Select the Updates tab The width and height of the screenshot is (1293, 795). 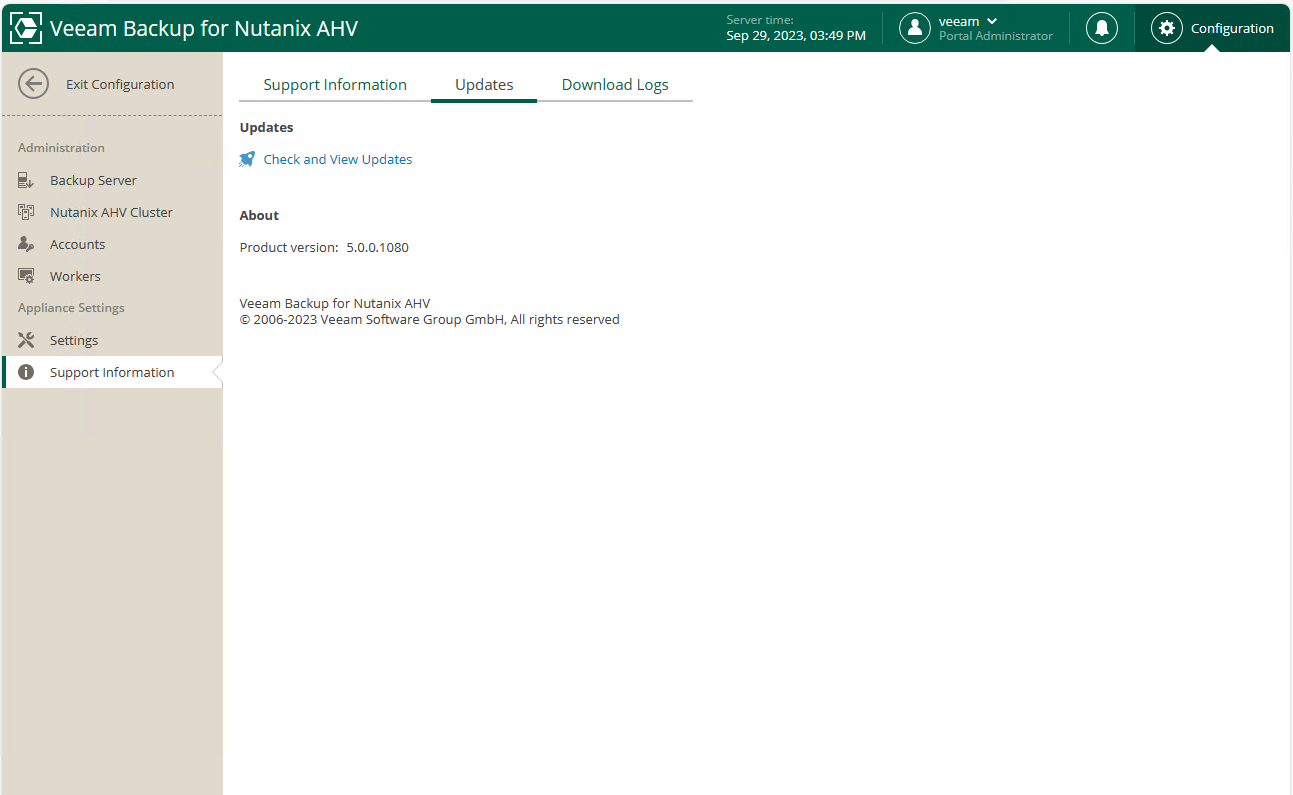(484, 85)
